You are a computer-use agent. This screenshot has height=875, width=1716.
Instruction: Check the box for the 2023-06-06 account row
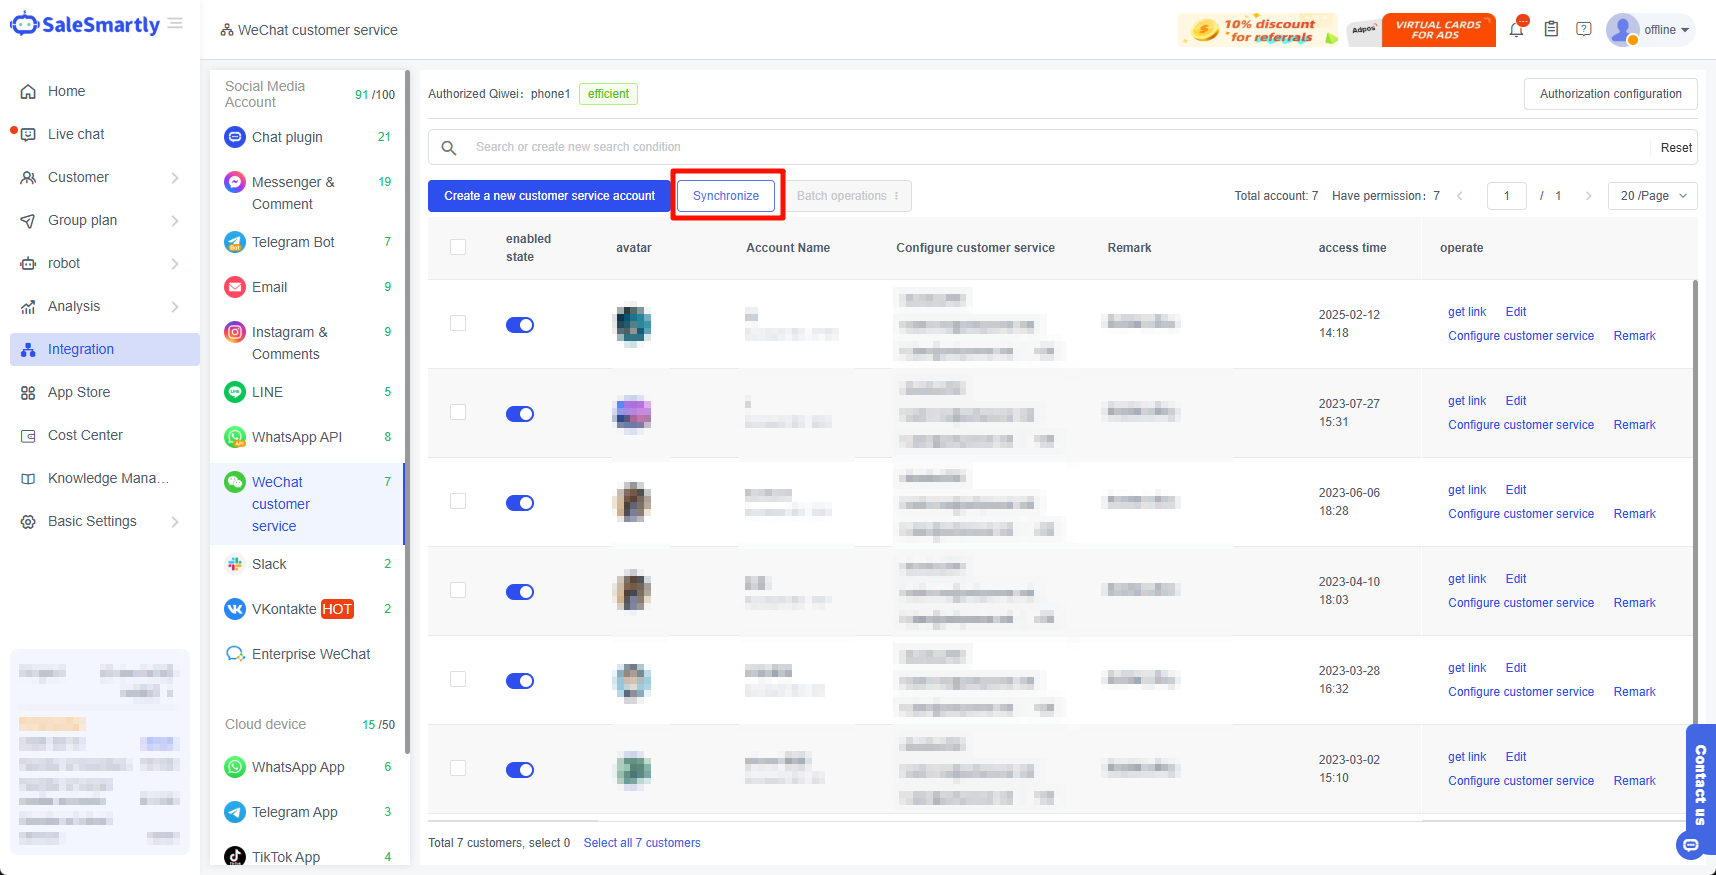(x=458, y=501)
